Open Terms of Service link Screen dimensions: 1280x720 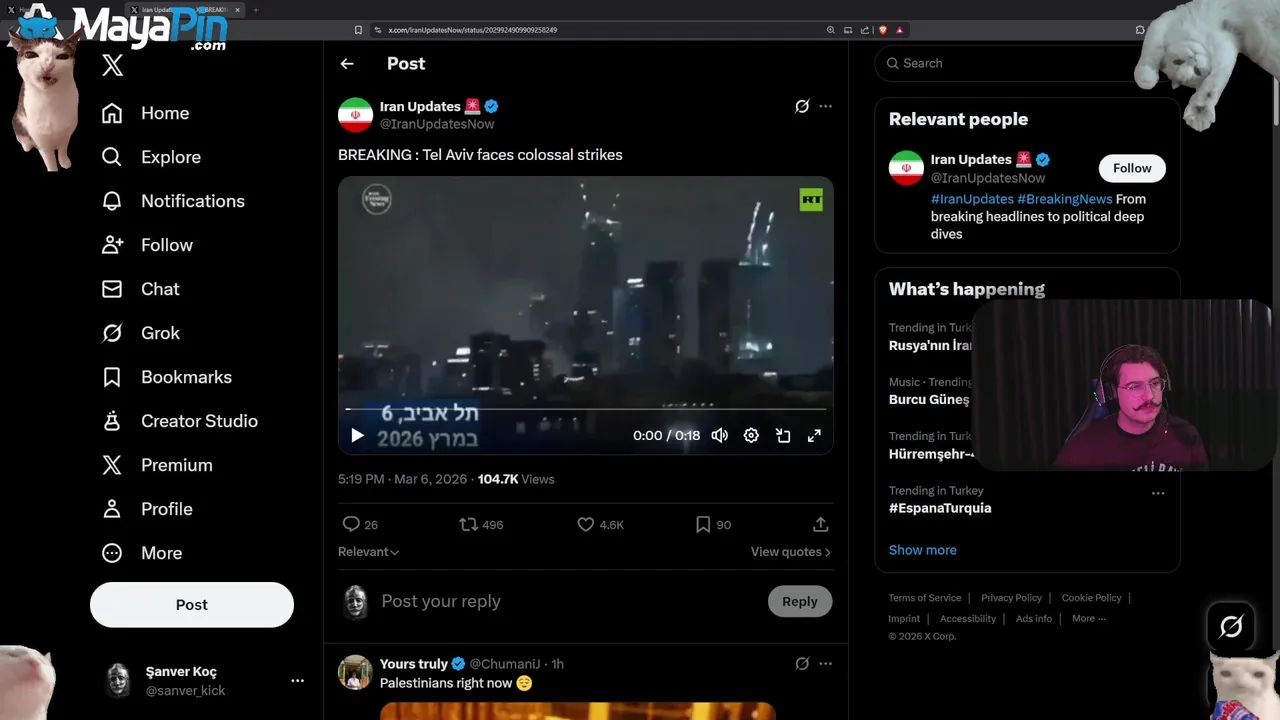924,598
